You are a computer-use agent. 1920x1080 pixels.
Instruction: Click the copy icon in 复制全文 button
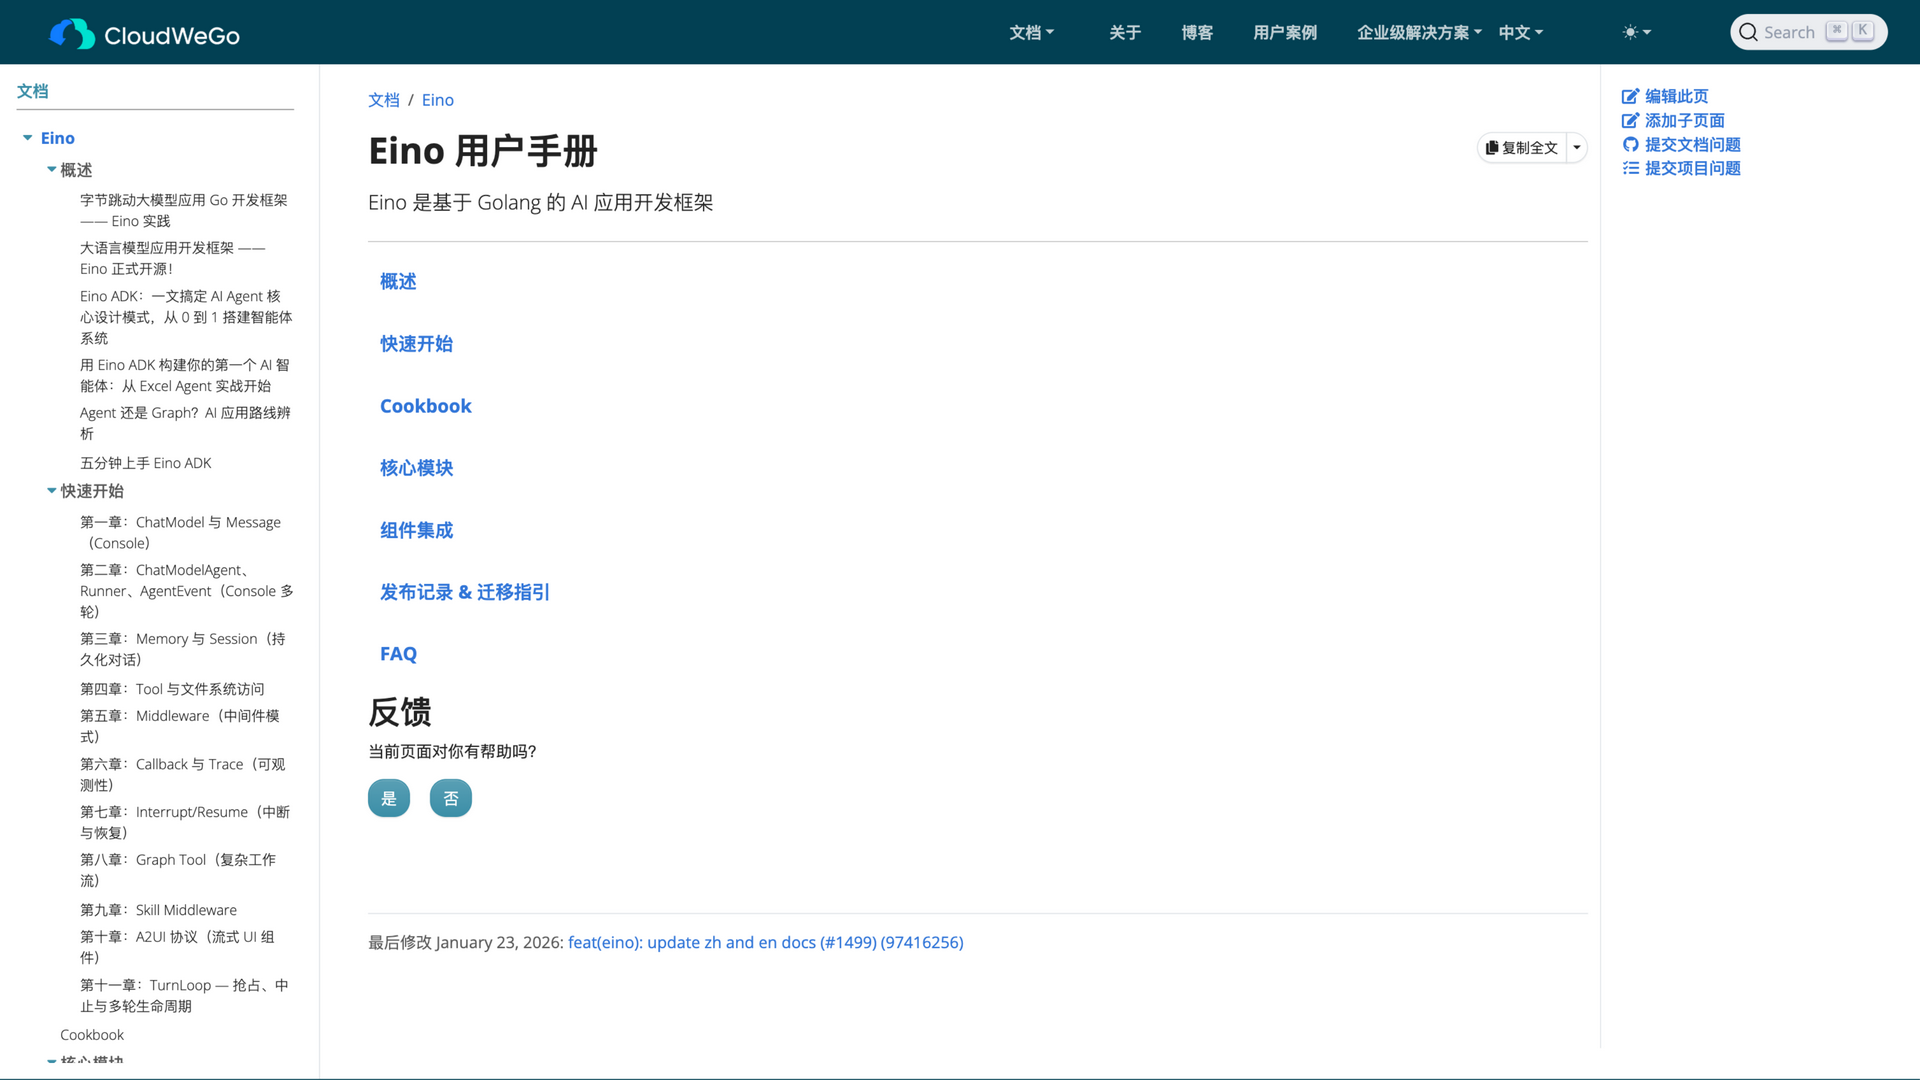pyautogui.click(x=1492, y=148)
